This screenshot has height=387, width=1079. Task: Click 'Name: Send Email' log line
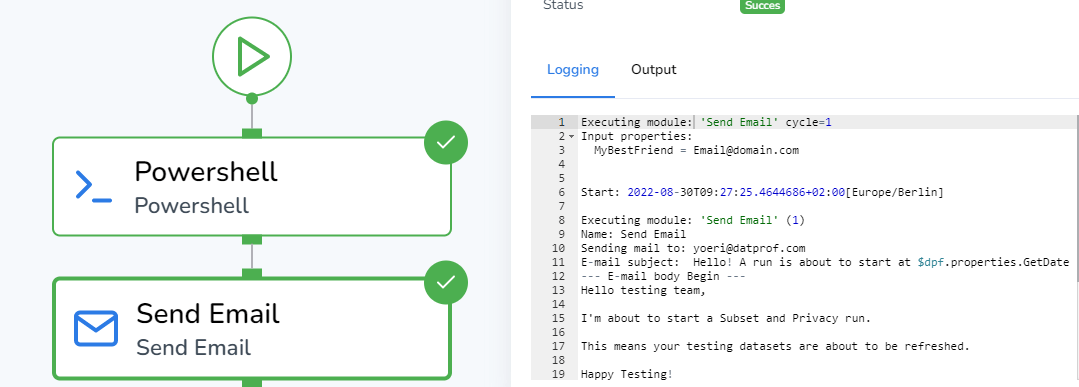(x=633, y=234)
